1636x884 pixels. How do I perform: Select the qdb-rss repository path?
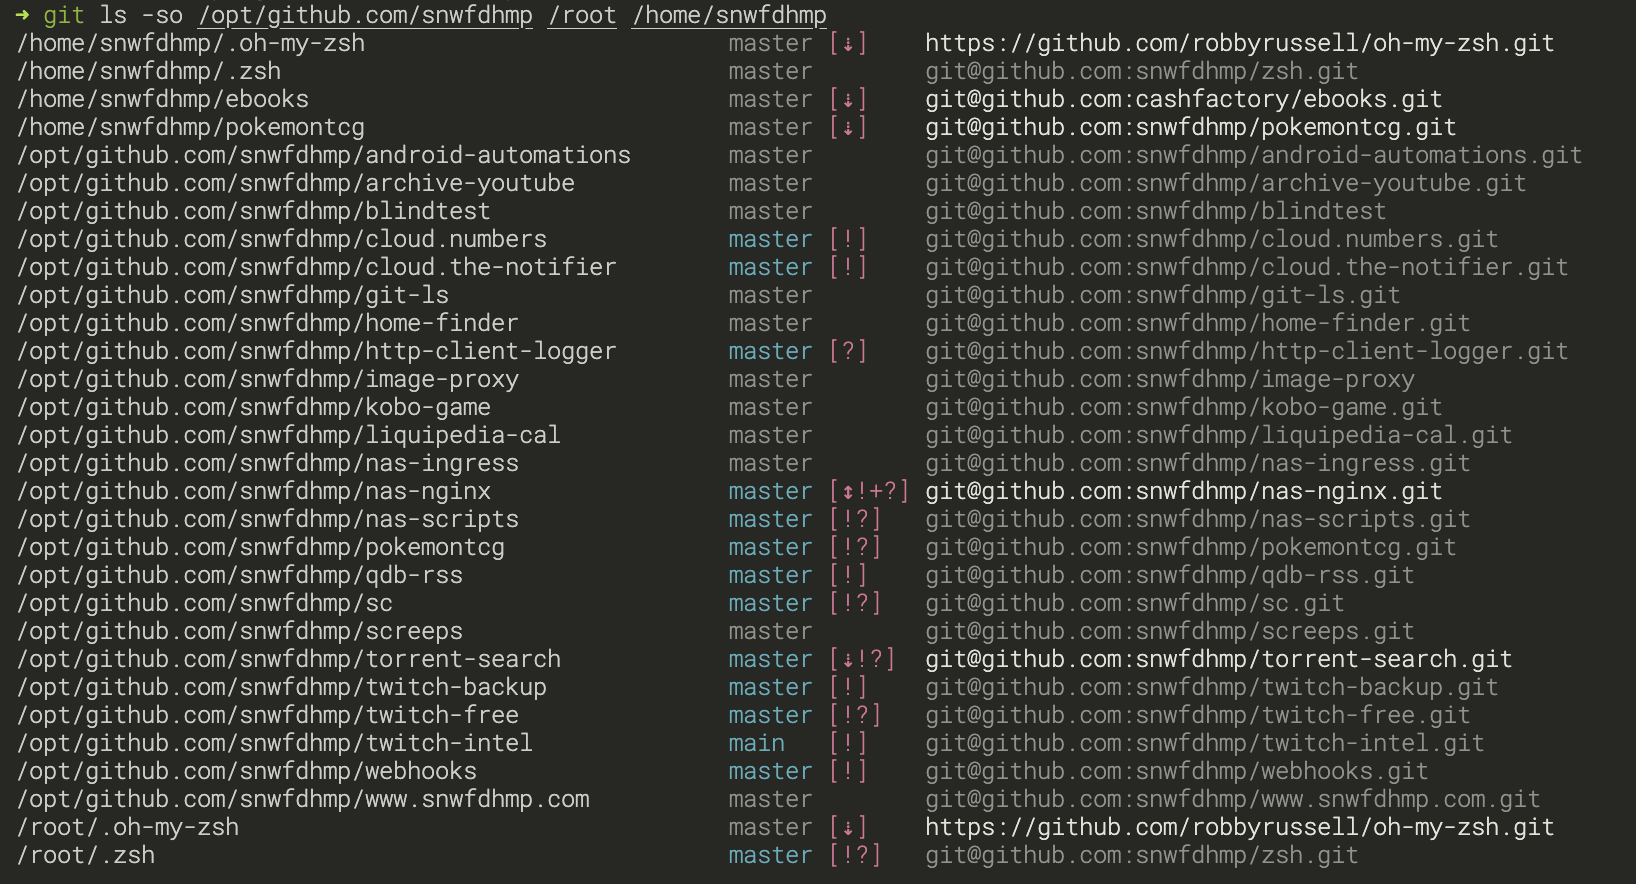[x=240, y=576]
